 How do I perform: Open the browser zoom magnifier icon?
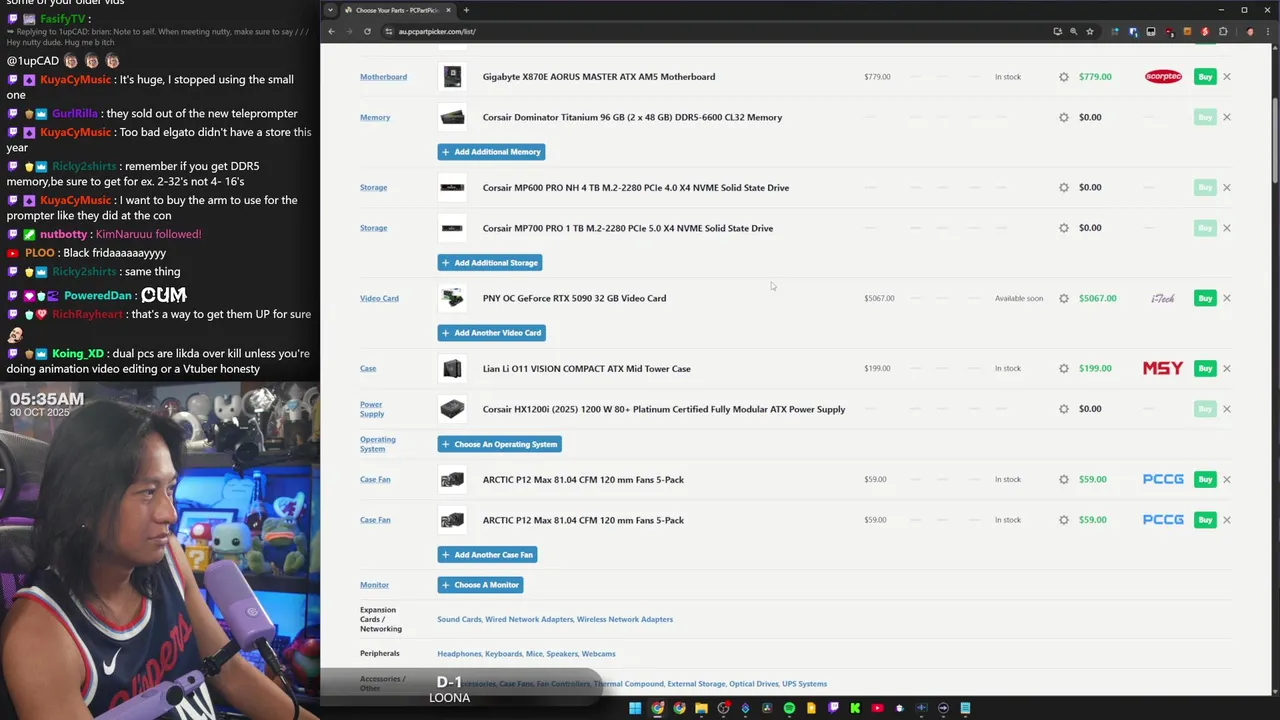(x=1074, y=31)
